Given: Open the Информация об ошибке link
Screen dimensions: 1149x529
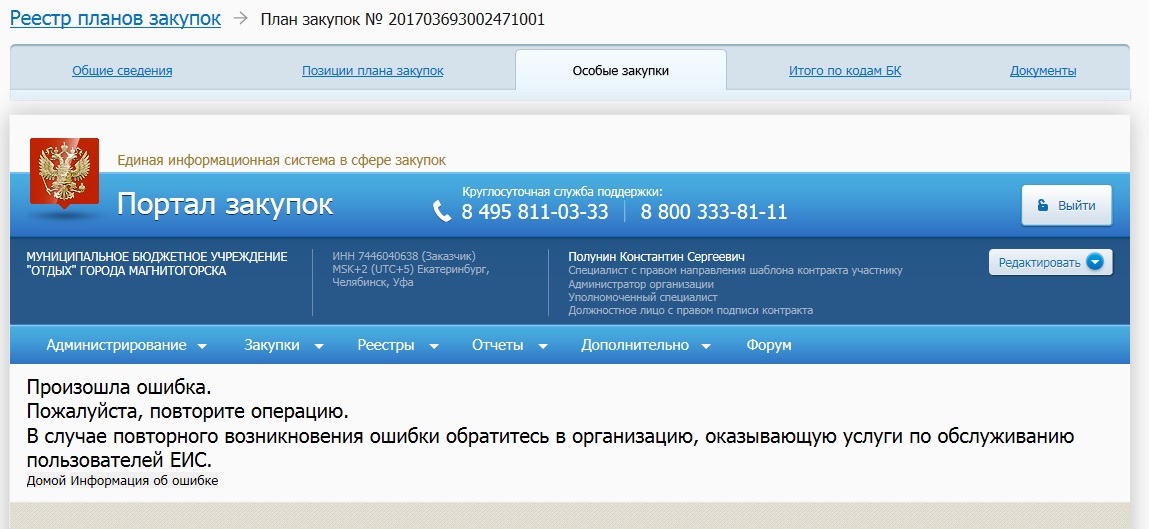Looking at the screenshot, I should [x=145, y=481].
